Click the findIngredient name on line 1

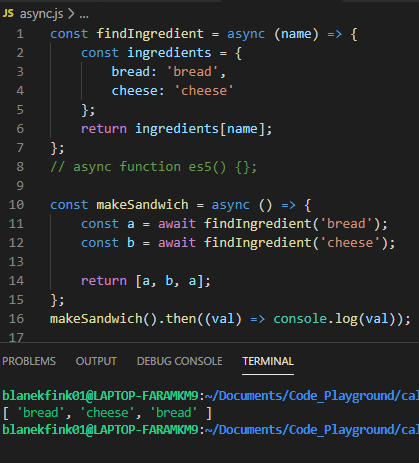click(150, 34)
